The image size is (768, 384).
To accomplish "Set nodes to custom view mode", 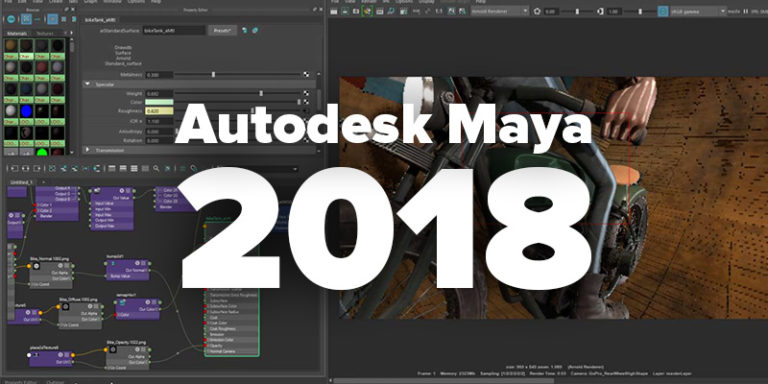I will (x=145, y=168).
